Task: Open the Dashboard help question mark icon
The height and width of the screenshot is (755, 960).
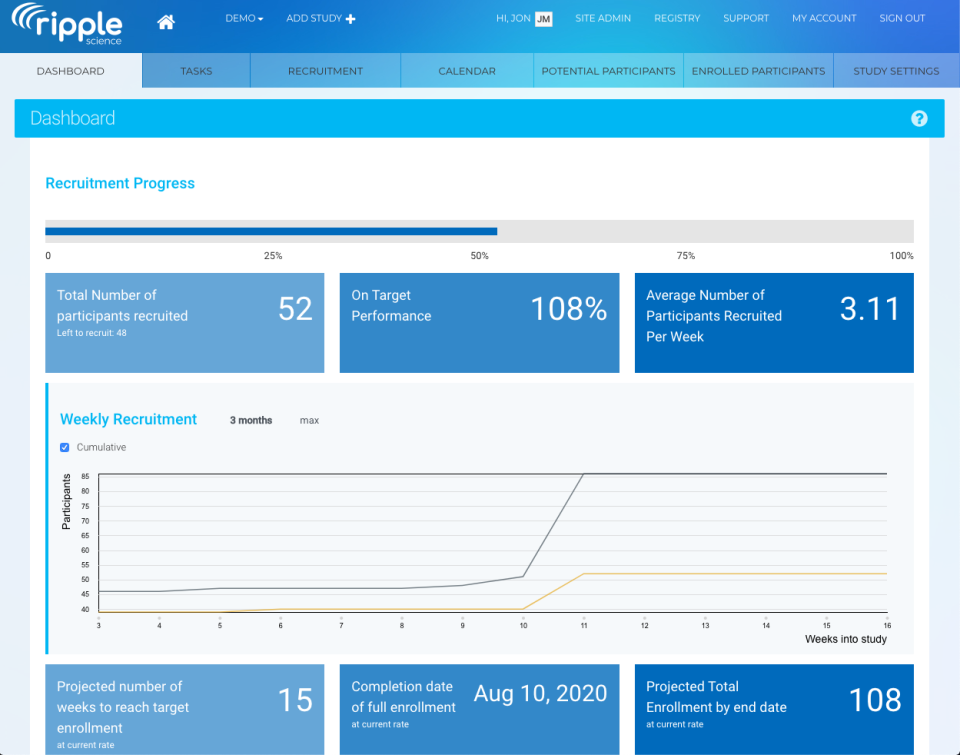Action: pos(919,118)
